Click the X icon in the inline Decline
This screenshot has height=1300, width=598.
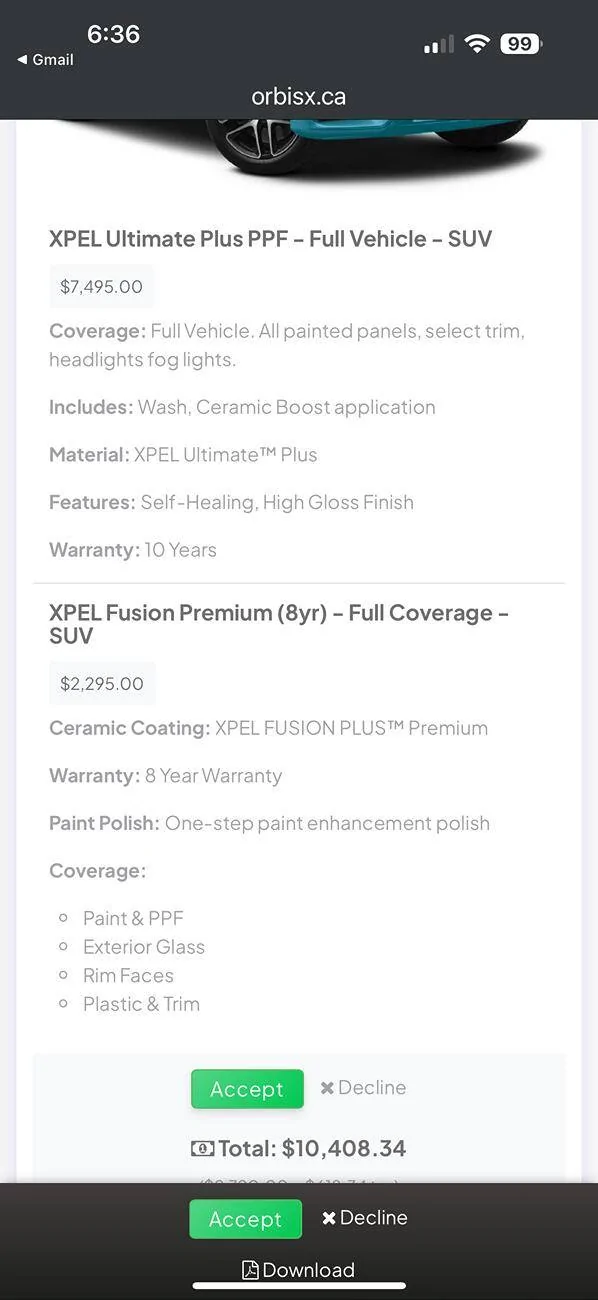click(x=327, y=1088)
